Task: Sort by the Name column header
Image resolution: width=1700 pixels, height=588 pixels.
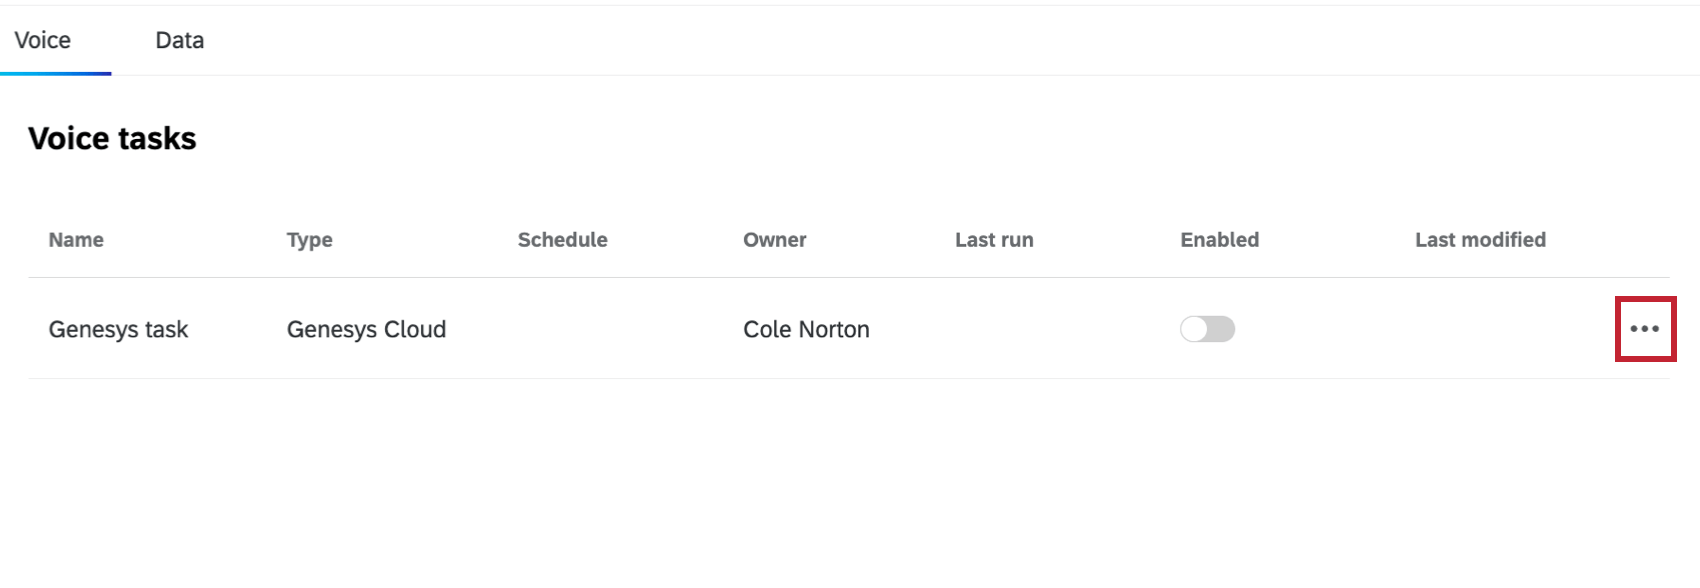Action: (x=76, y=240)
